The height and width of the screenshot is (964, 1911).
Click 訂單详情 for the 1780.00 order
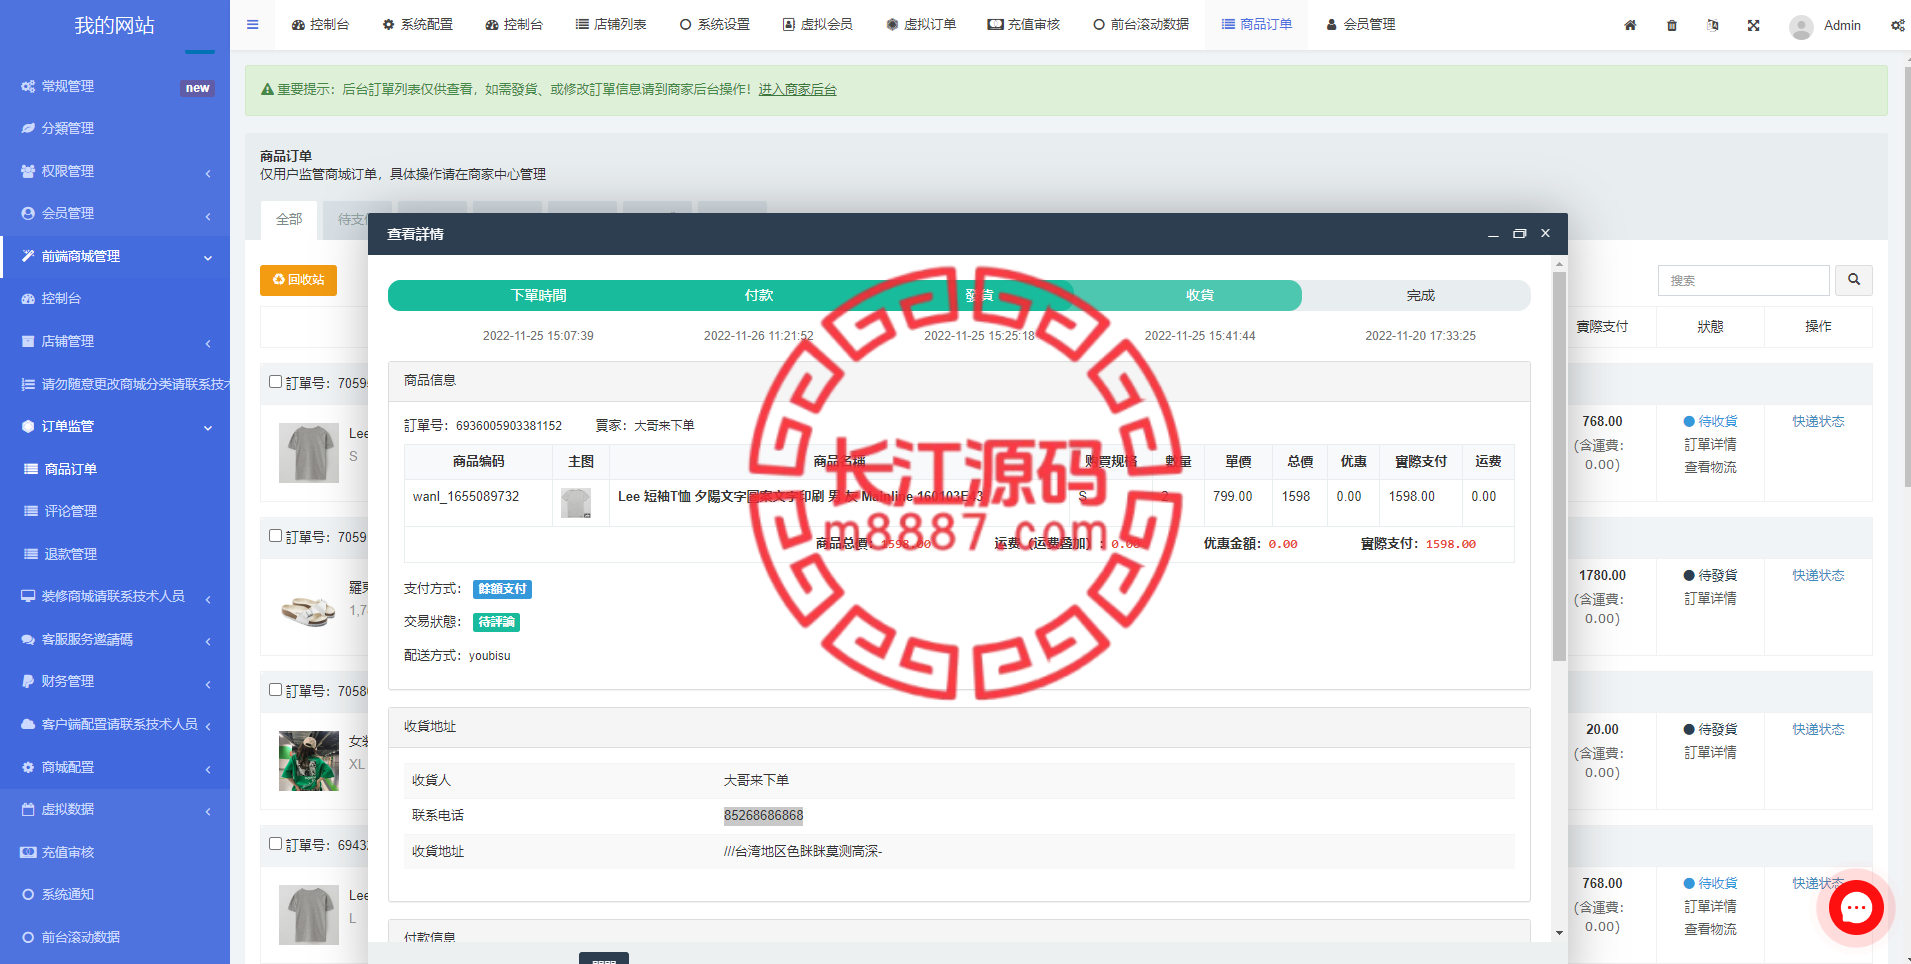coord(1710,599)
